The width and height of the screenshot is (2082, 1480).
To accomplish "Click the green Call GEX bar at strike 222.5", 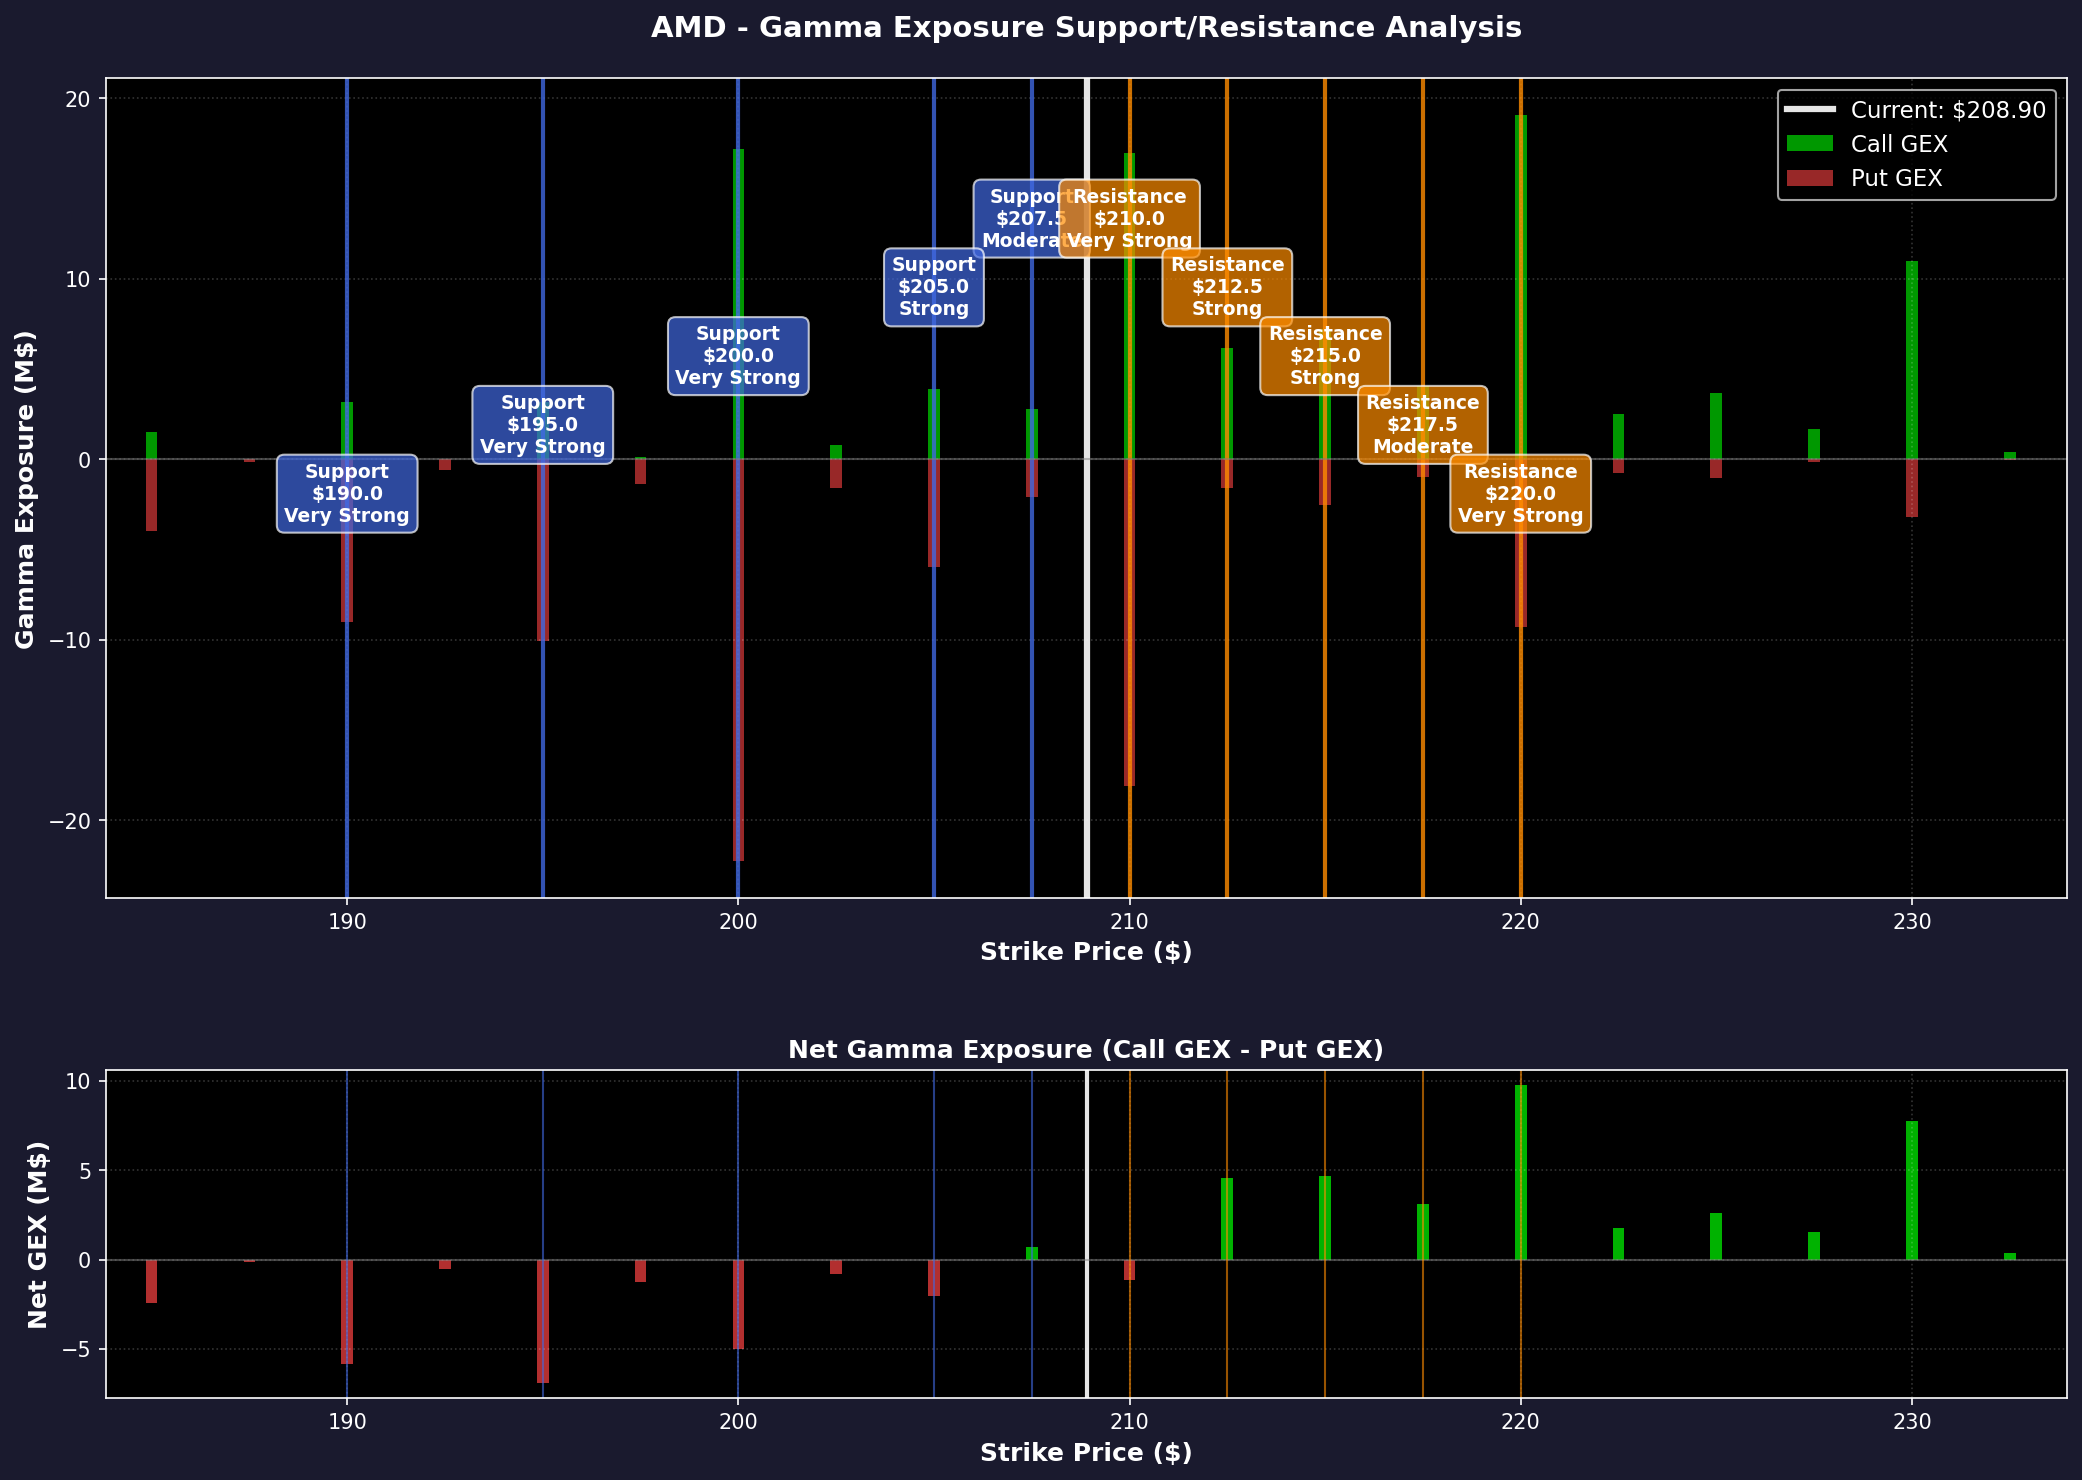I will coord(1619,437).
